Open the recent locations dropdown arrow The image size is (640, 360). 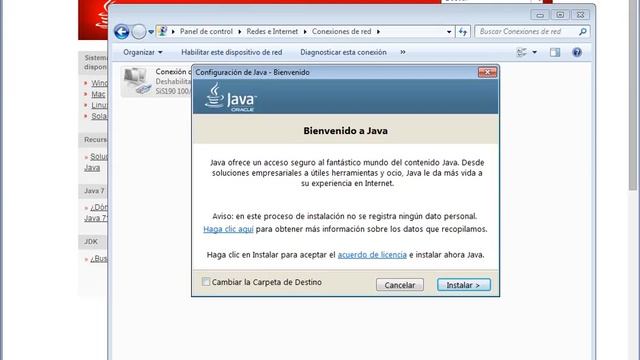point(151,32)
